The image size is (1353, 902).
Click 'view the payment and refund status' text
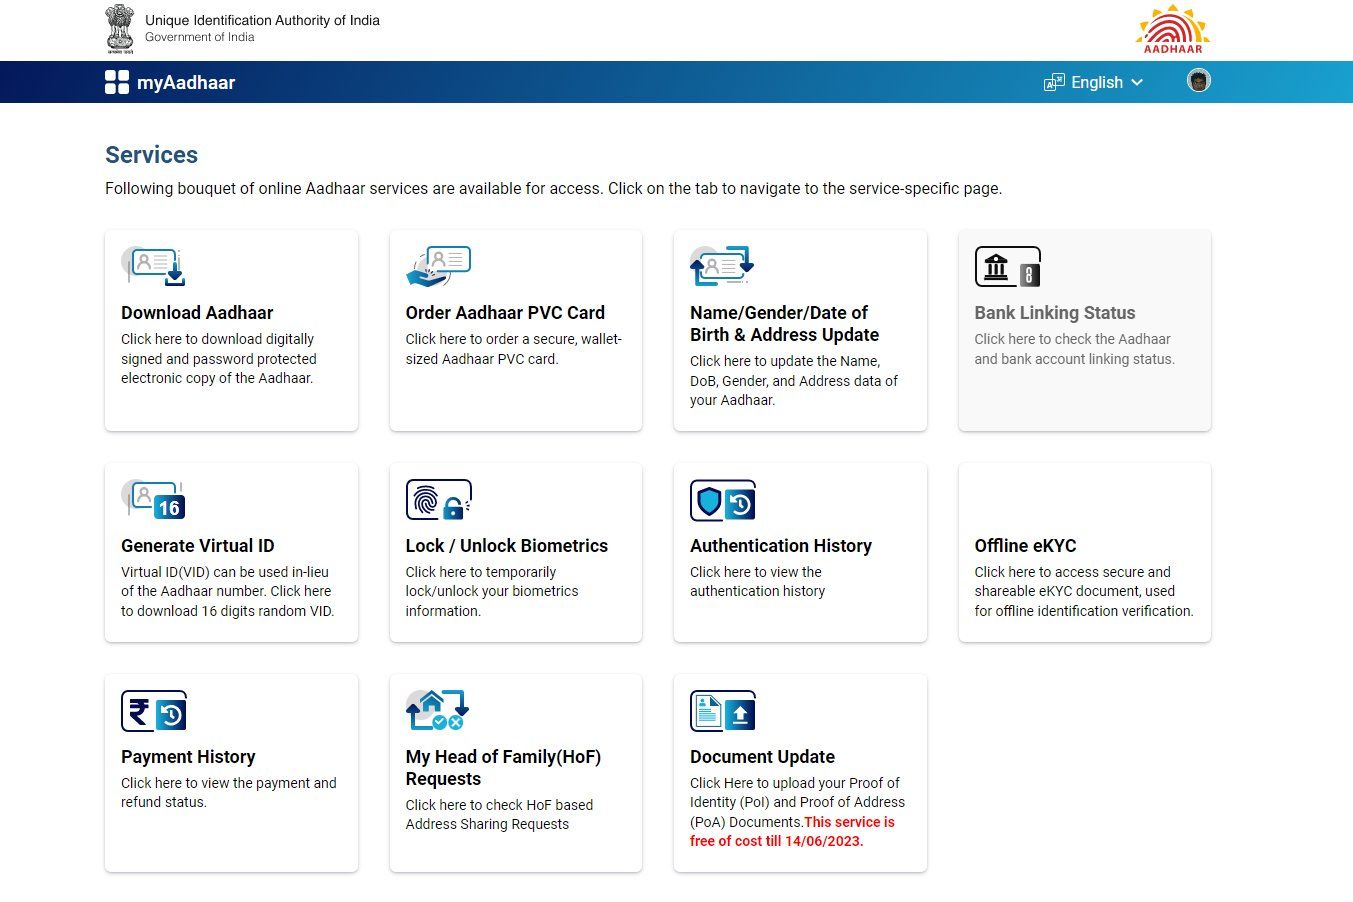pyautogui.click(x=229, y=793)
